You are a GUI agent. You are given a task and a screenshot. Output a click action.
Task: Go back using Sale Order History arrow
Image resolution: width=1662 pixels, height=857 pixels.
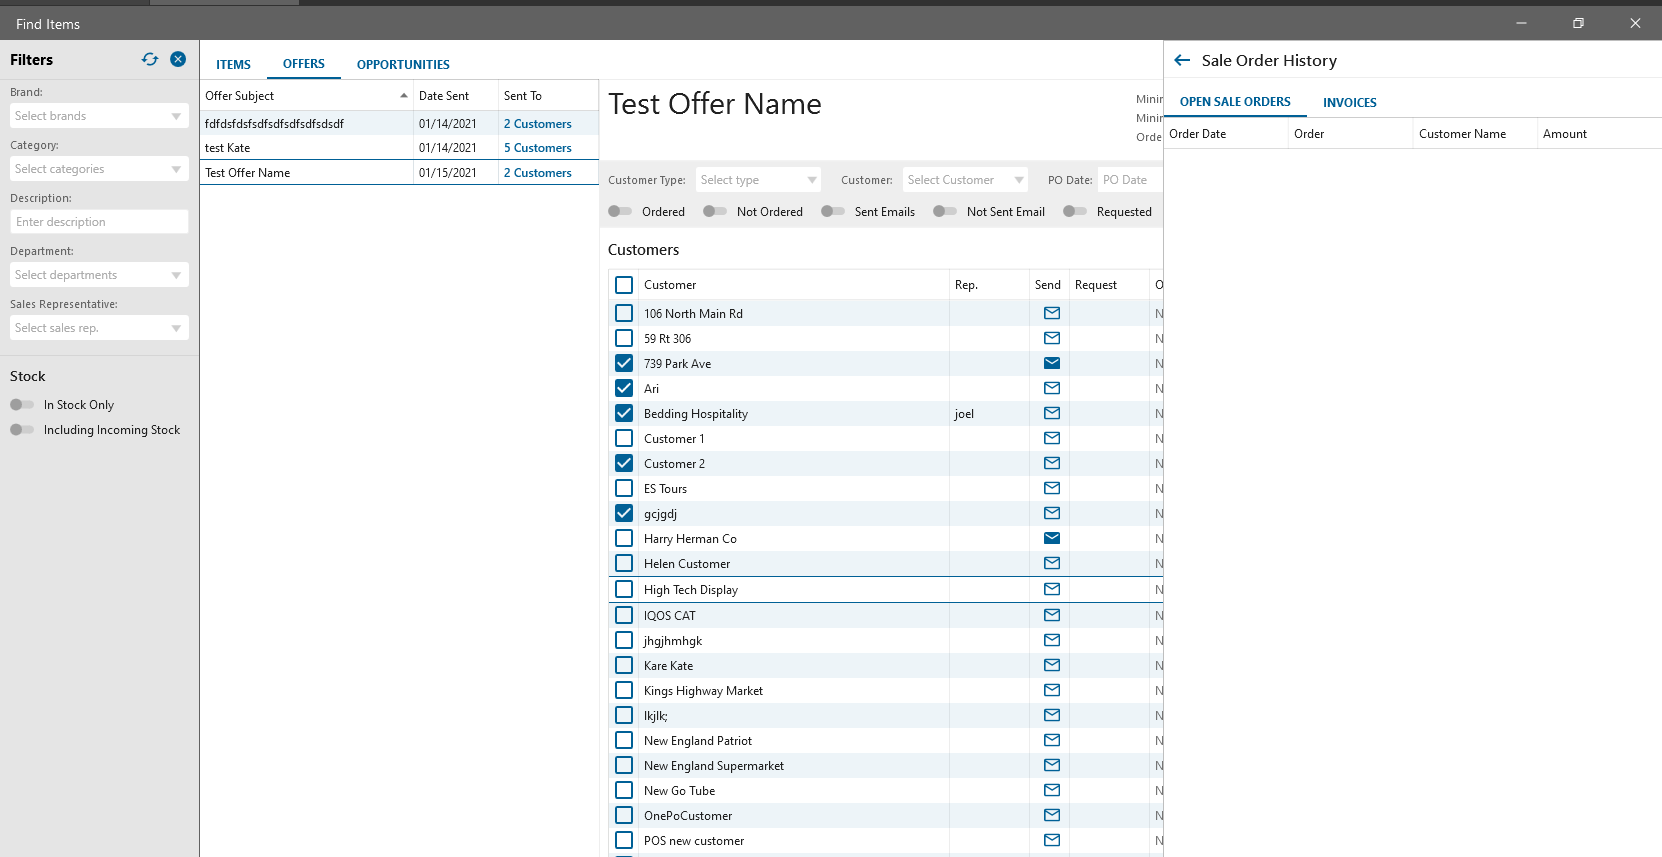[x=1182, y=60]
